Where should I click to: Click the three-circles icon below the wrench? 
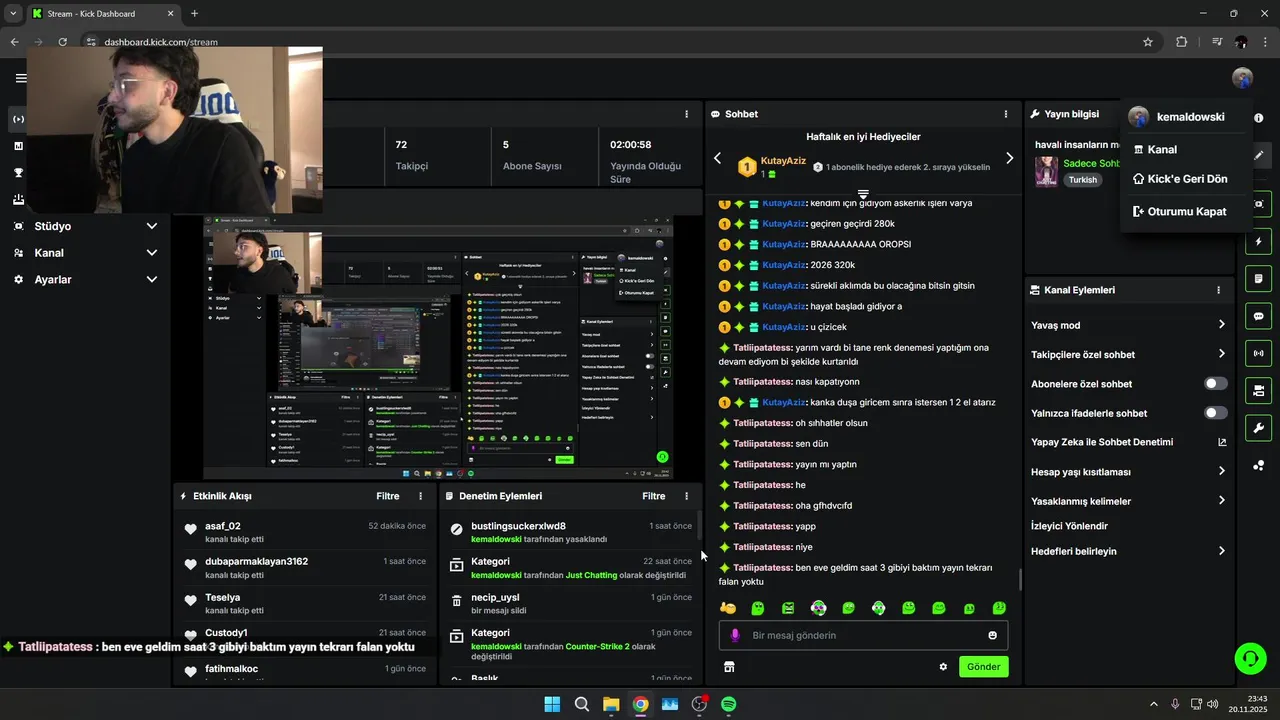tap(1259, 465)
